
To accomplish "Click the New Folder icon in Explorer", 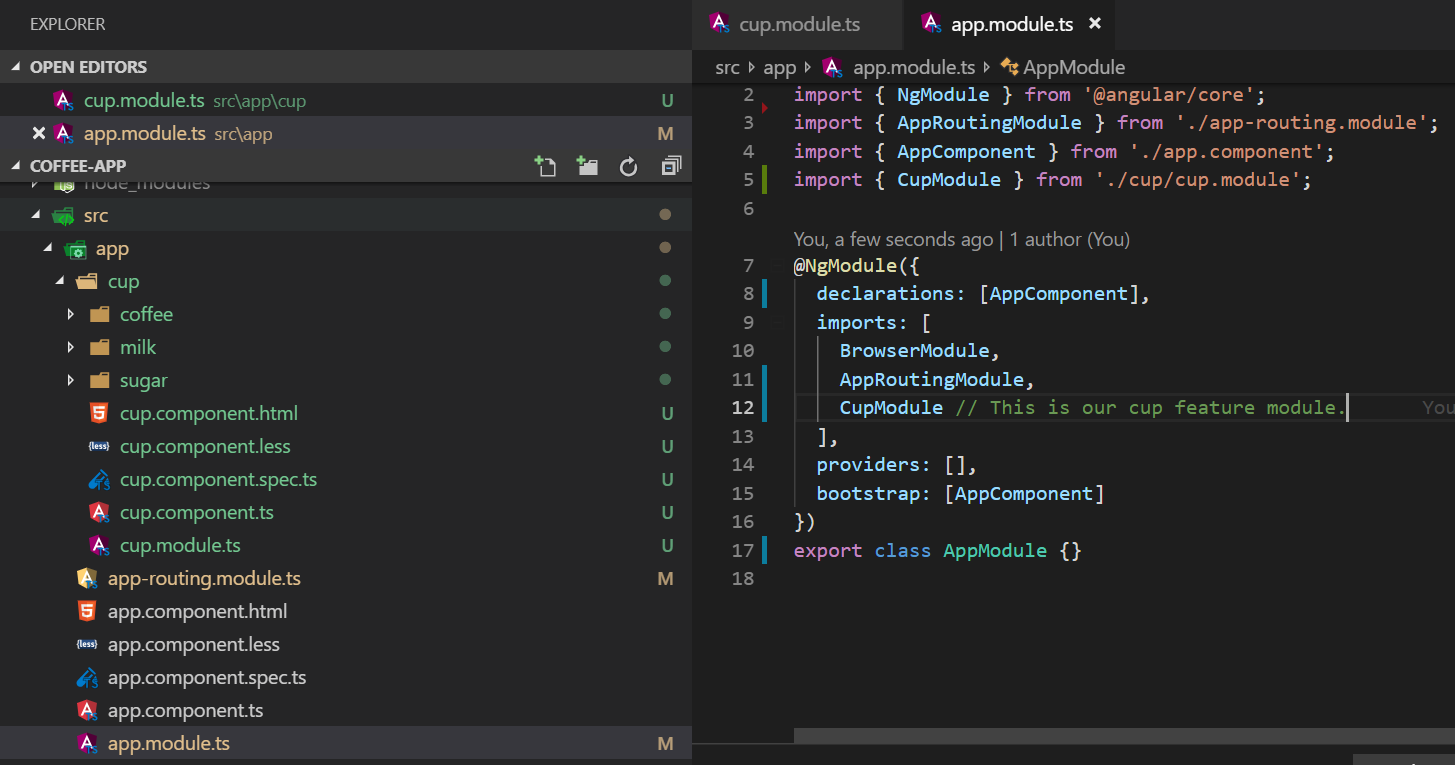I will coord(587,168).
